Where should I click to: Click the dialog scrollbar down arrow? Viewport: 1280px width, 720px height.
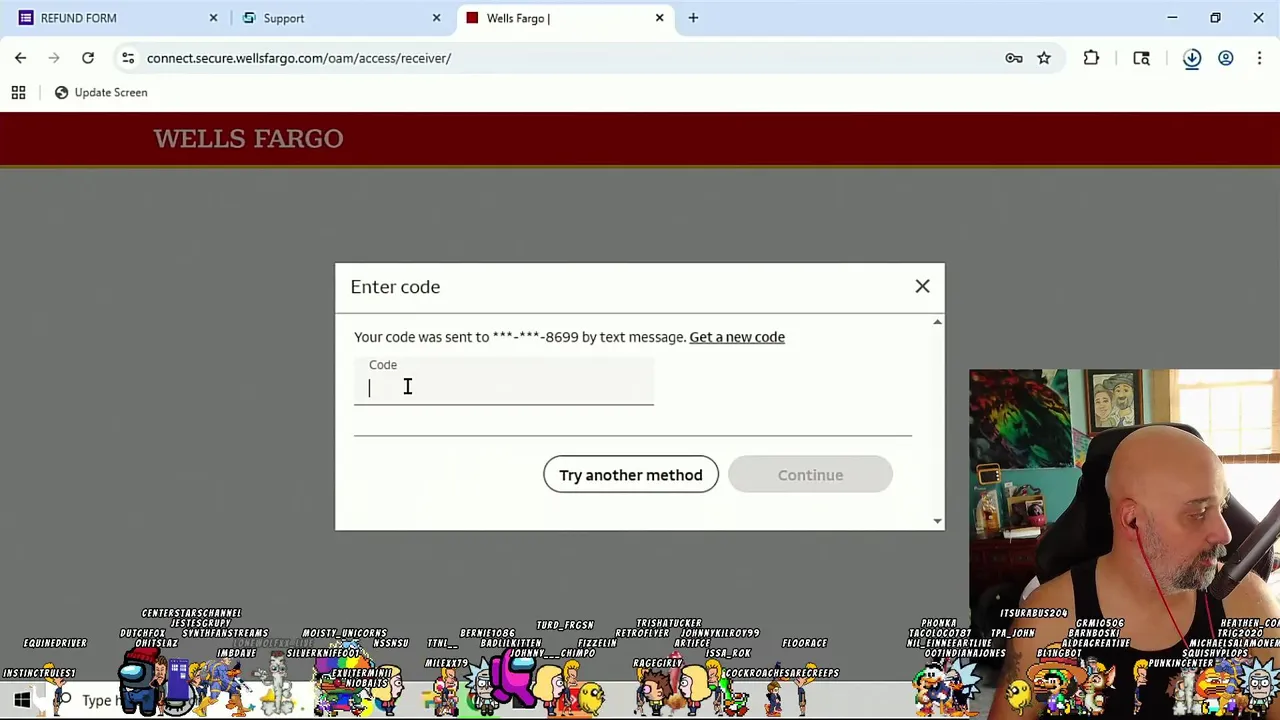click(937, 521)
